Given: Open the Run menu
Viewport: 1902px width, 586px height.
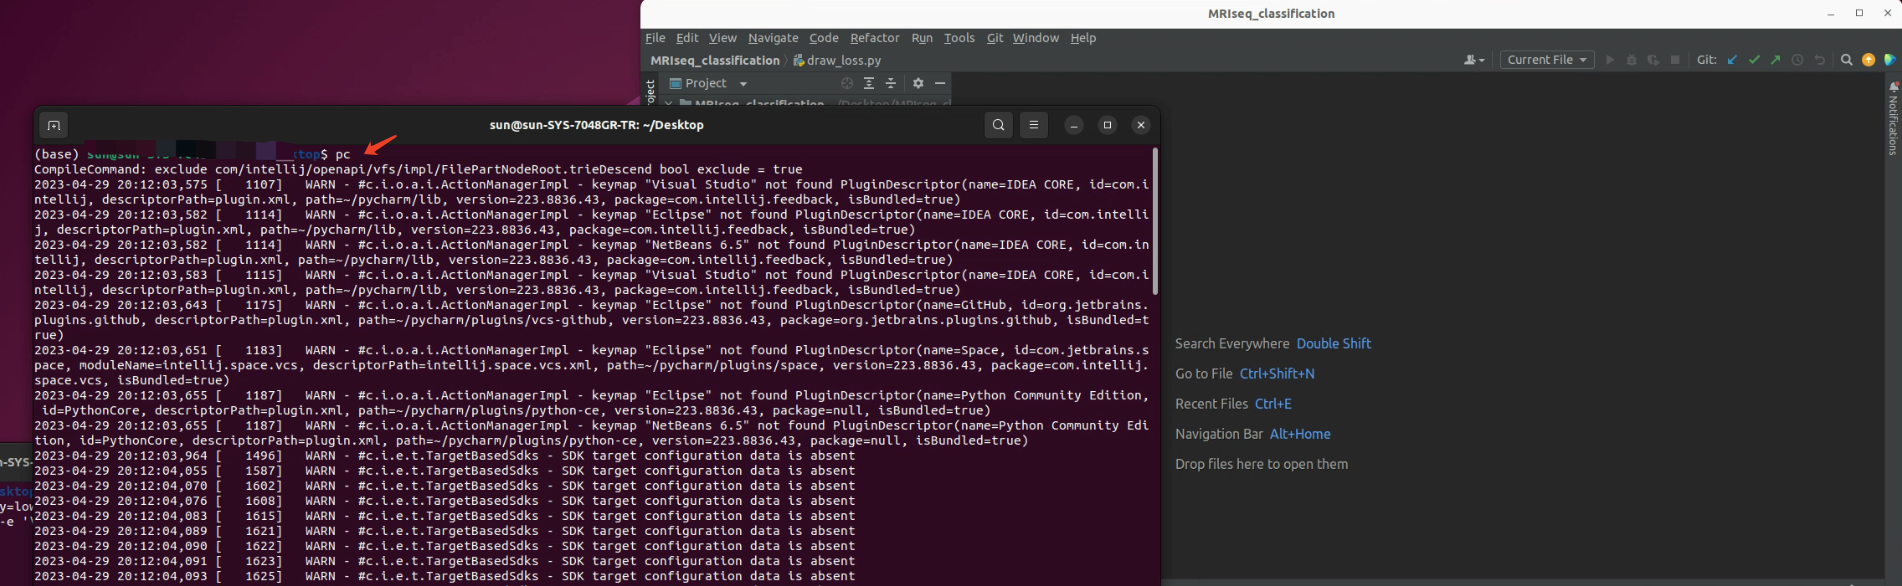Looking at the screenshot, I should pyautogui.click(x=922, y=38).
